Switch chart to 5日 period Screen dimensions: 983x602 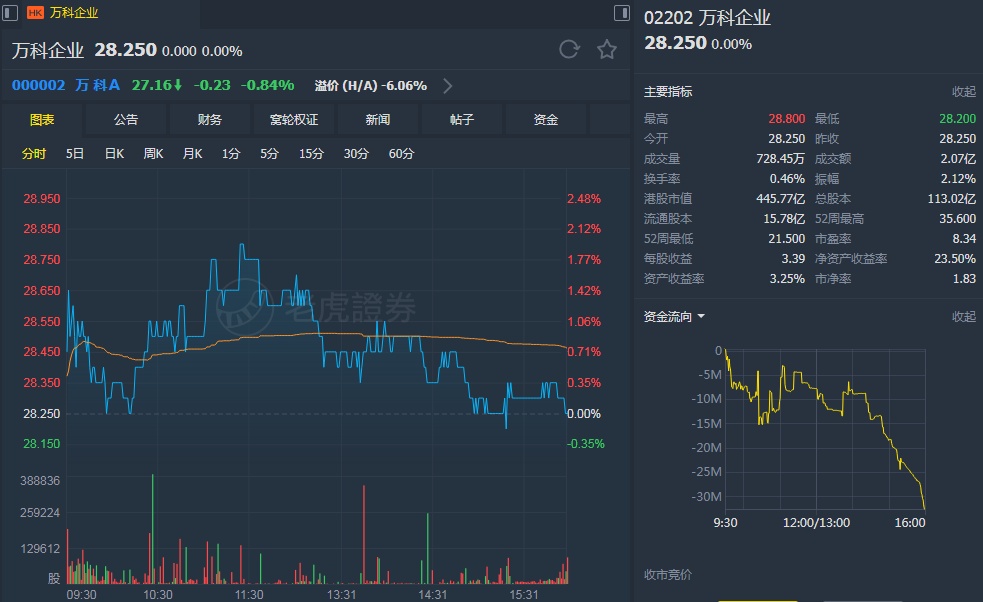75,154
